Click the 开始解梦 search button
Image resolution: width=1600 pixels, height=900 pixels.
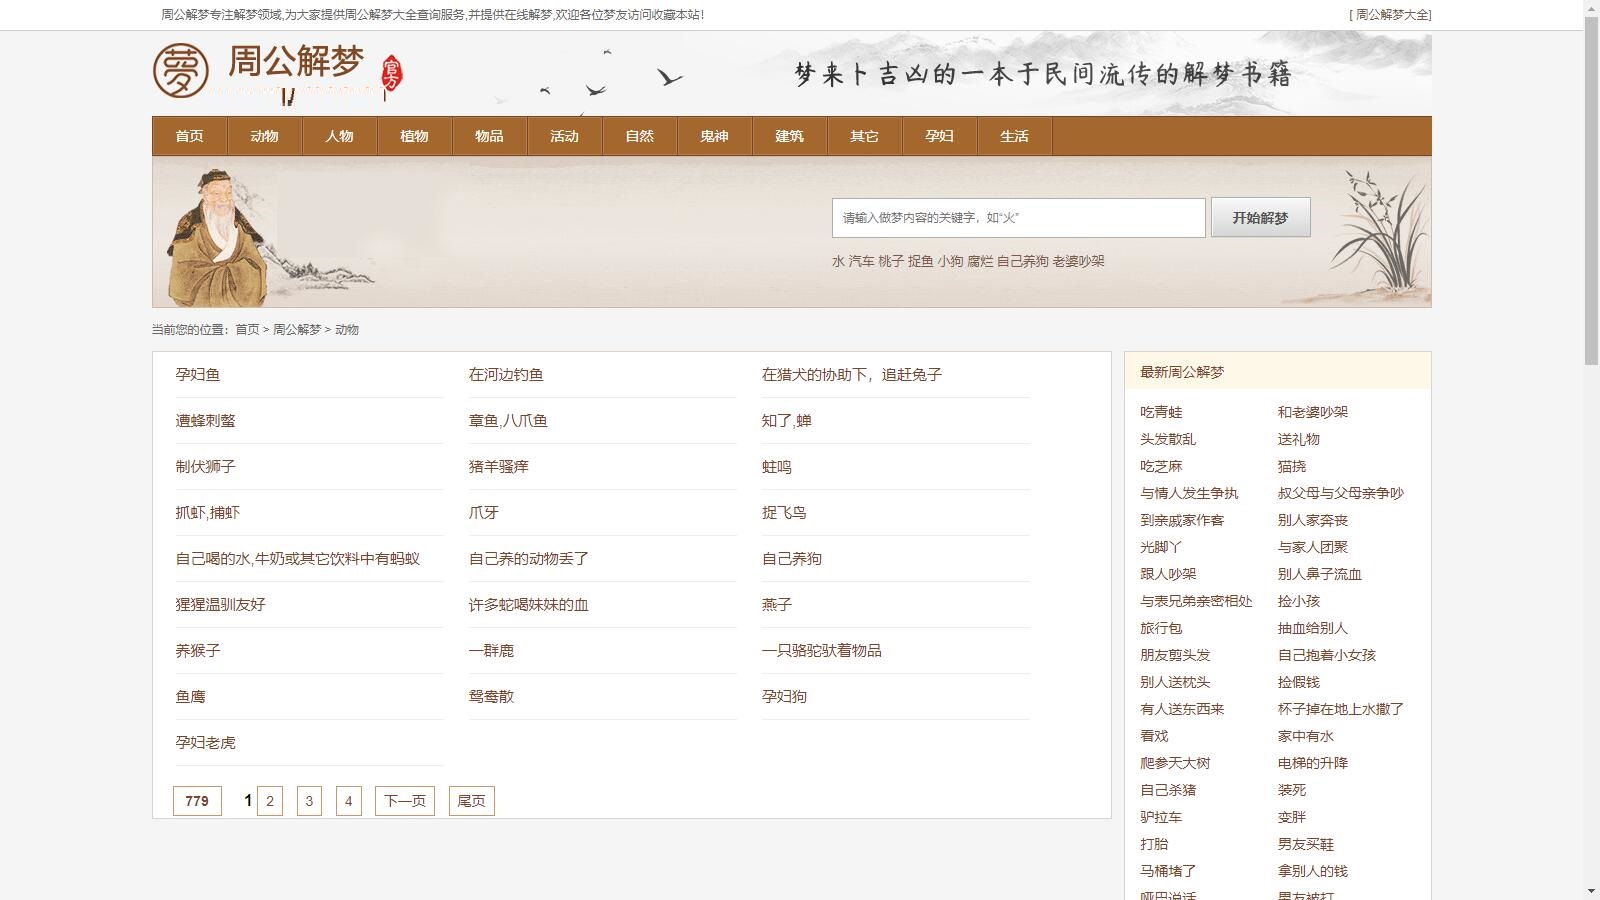pyautogui.click(x=1260, y=217)
